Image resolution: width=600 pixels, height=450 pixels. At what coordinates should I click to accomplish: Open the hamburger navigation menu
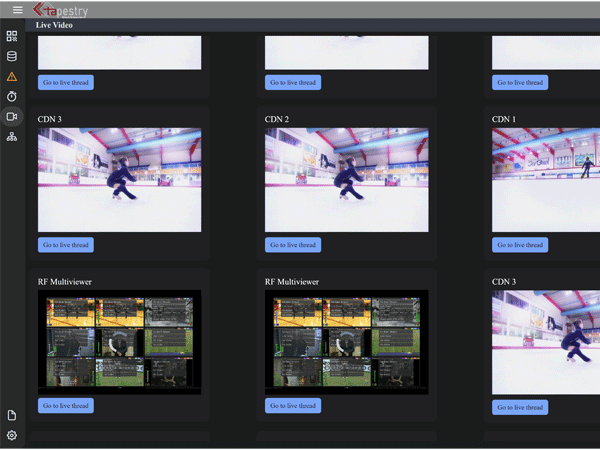point(17,10)
